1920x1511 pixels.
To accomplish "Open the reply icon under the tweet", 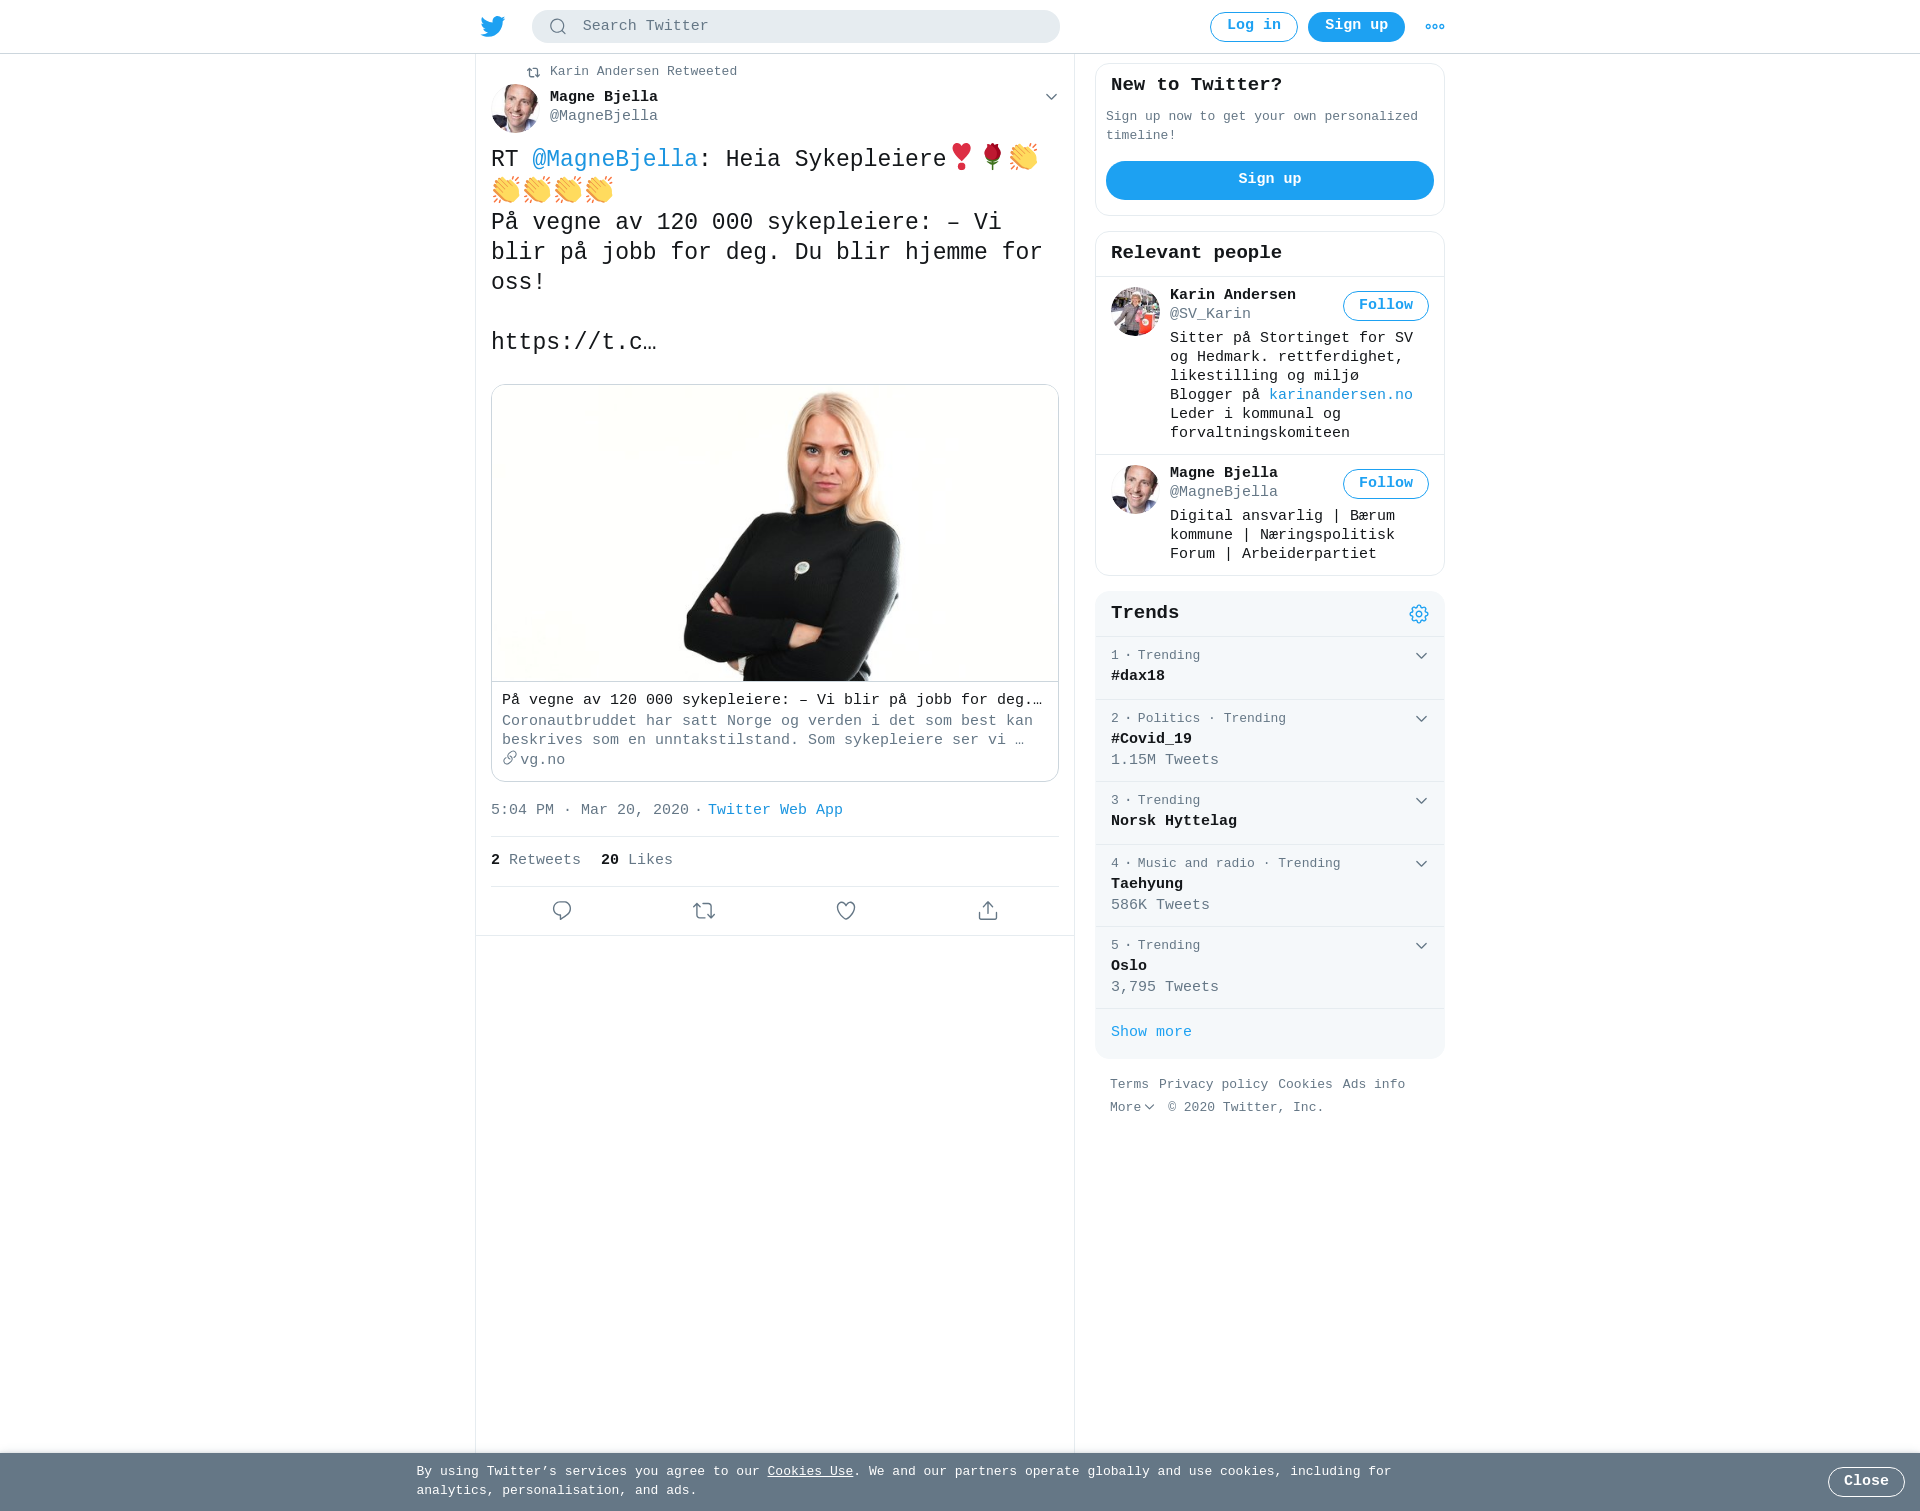I will coord(562,911).
